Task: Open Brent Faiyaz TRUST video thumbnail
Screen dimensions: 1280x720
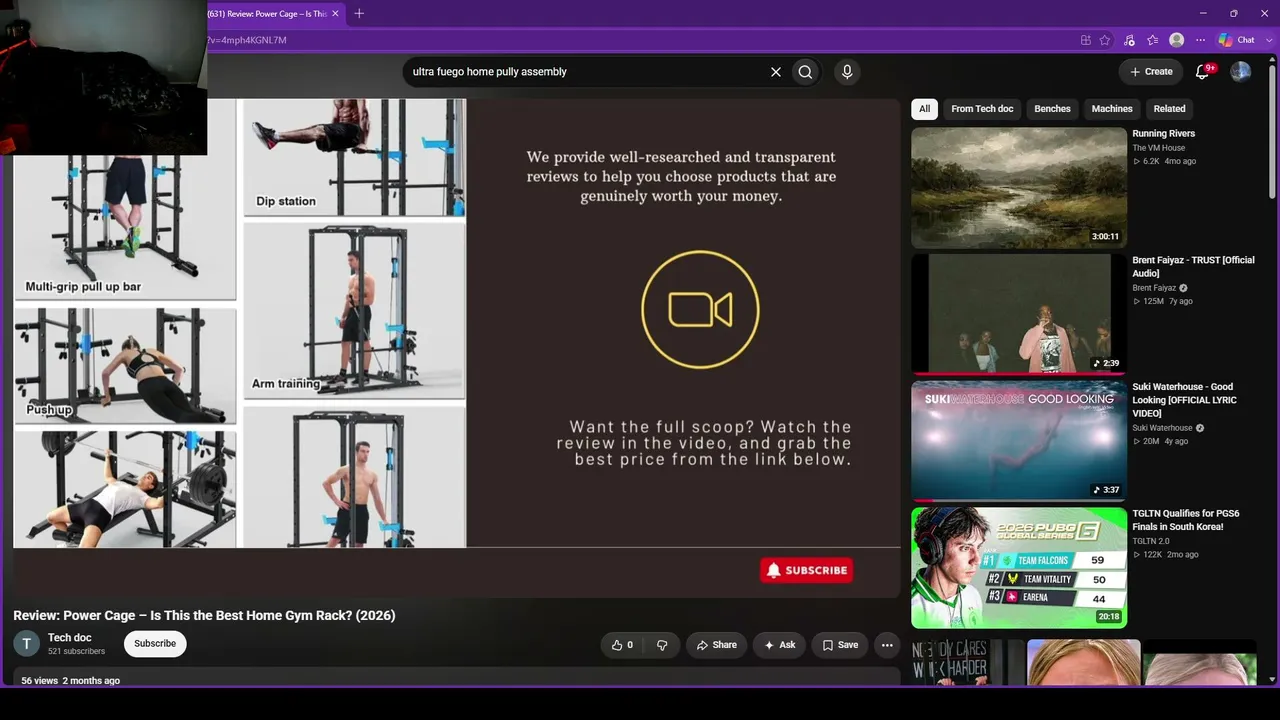Action: (x=1018, y=314)
